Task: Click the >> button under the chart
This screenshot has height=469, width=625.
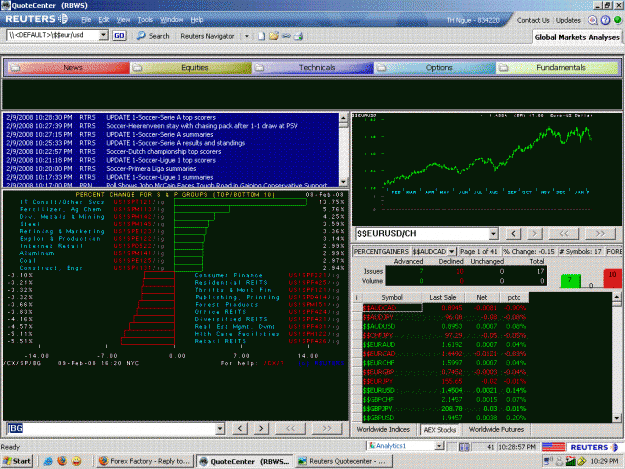Action: point(600,234)
